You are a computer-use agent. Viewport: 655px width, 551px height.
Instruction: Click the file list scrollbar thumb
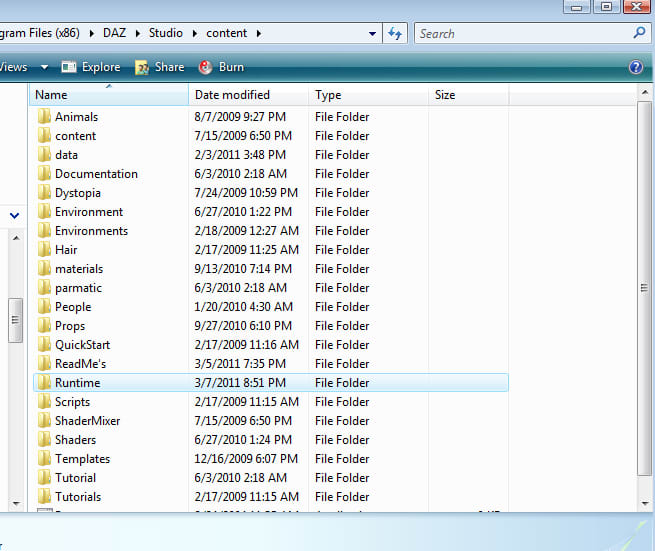pos(644,288)
